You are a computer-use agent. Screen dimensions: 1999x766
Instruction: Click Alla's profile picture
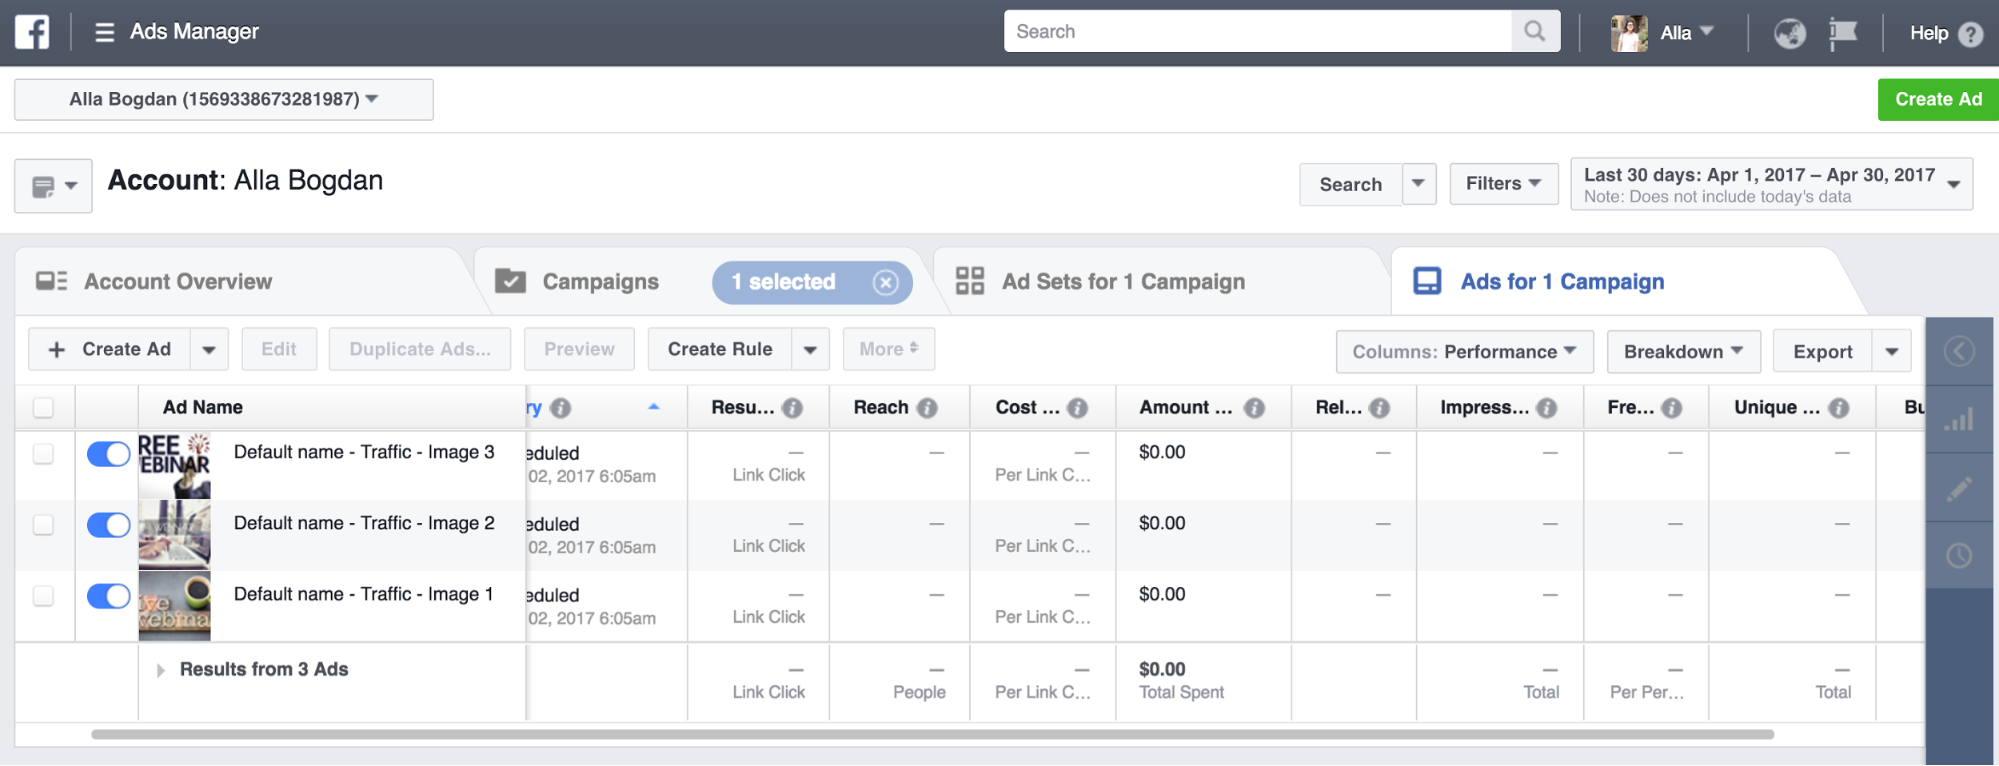[x=1629, y=33]
